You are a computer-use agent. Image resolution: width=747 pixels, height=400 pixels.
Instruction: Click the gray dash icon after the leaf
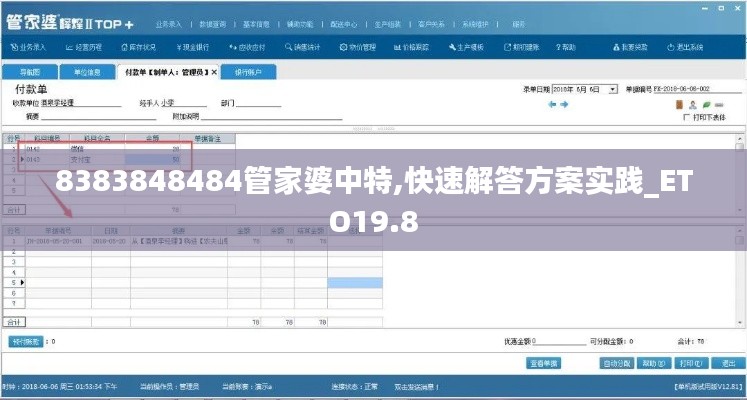click(719, 105)
